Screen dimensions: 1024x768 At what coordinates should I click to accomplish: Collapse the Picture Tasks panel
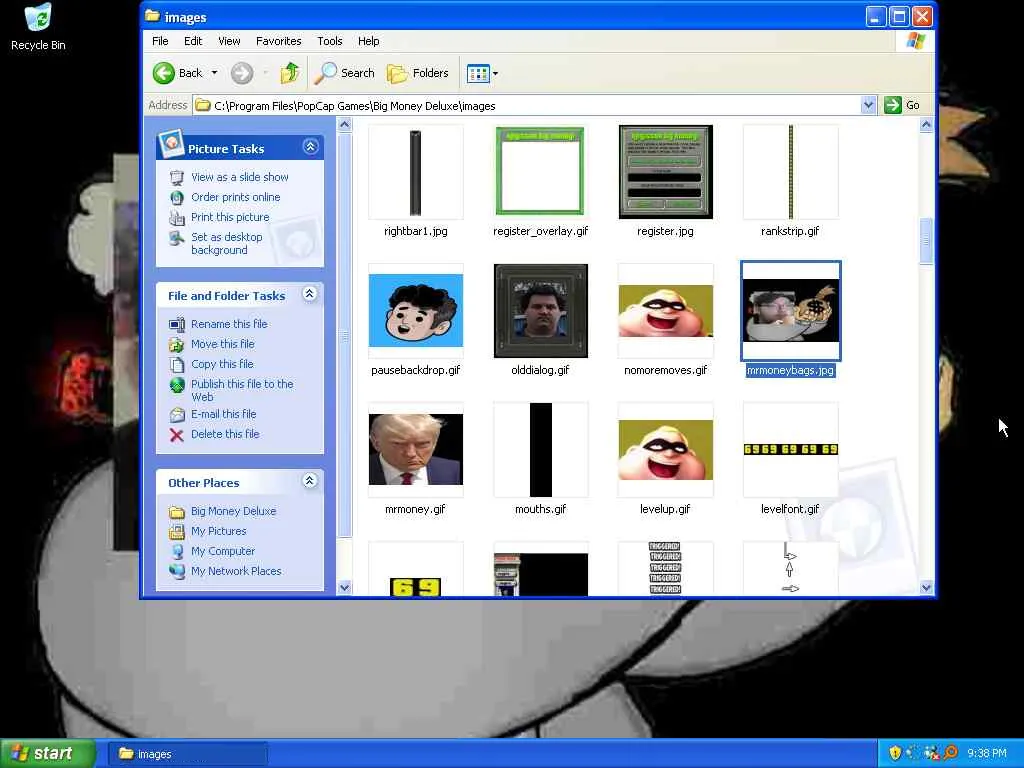[x=310, y=146]
